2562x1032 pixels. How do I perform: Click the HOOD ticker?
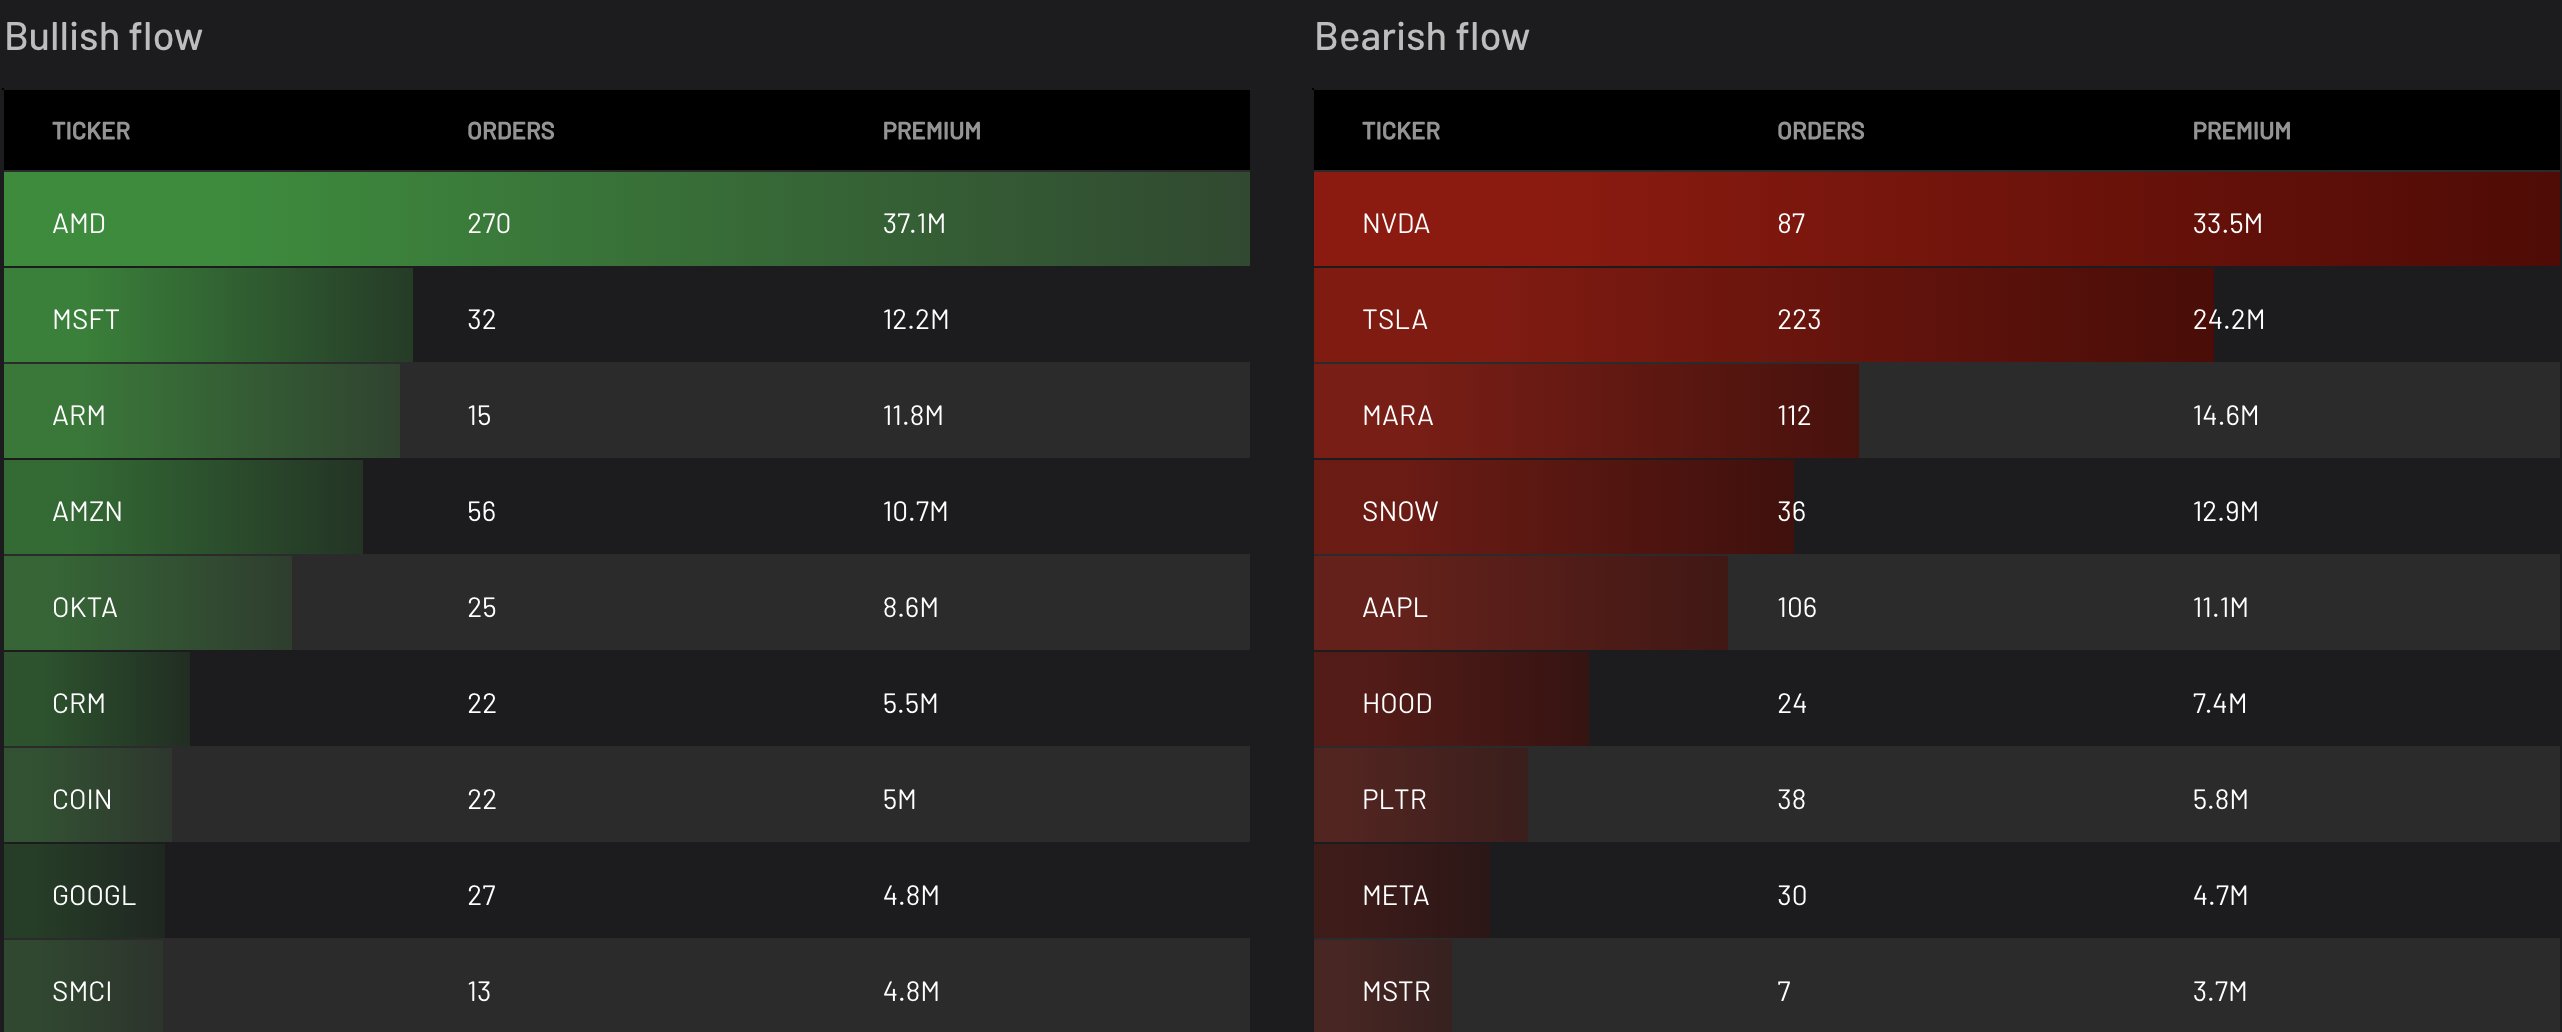point(1397,703)
